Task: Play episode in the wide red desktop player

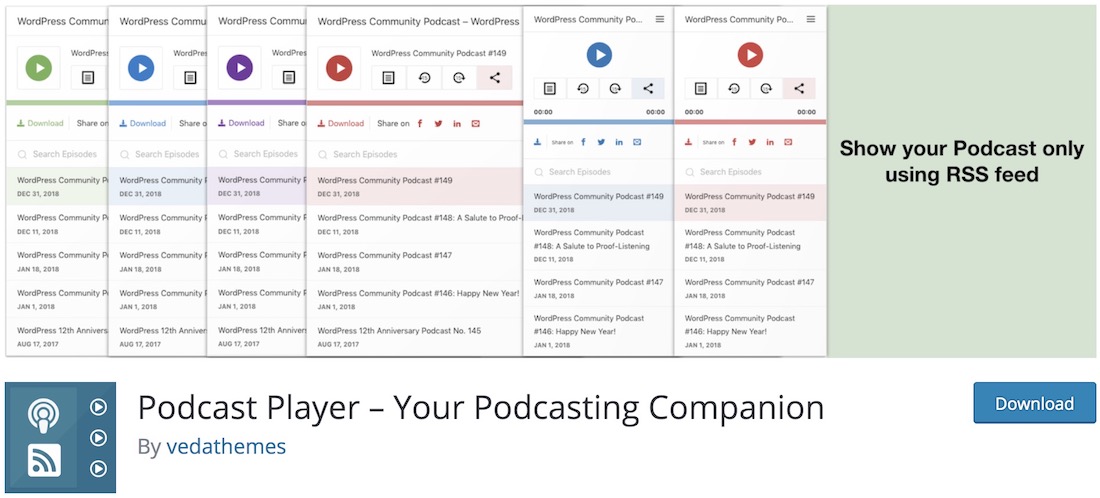Action: pyautogui.click(x=339, y=68)
